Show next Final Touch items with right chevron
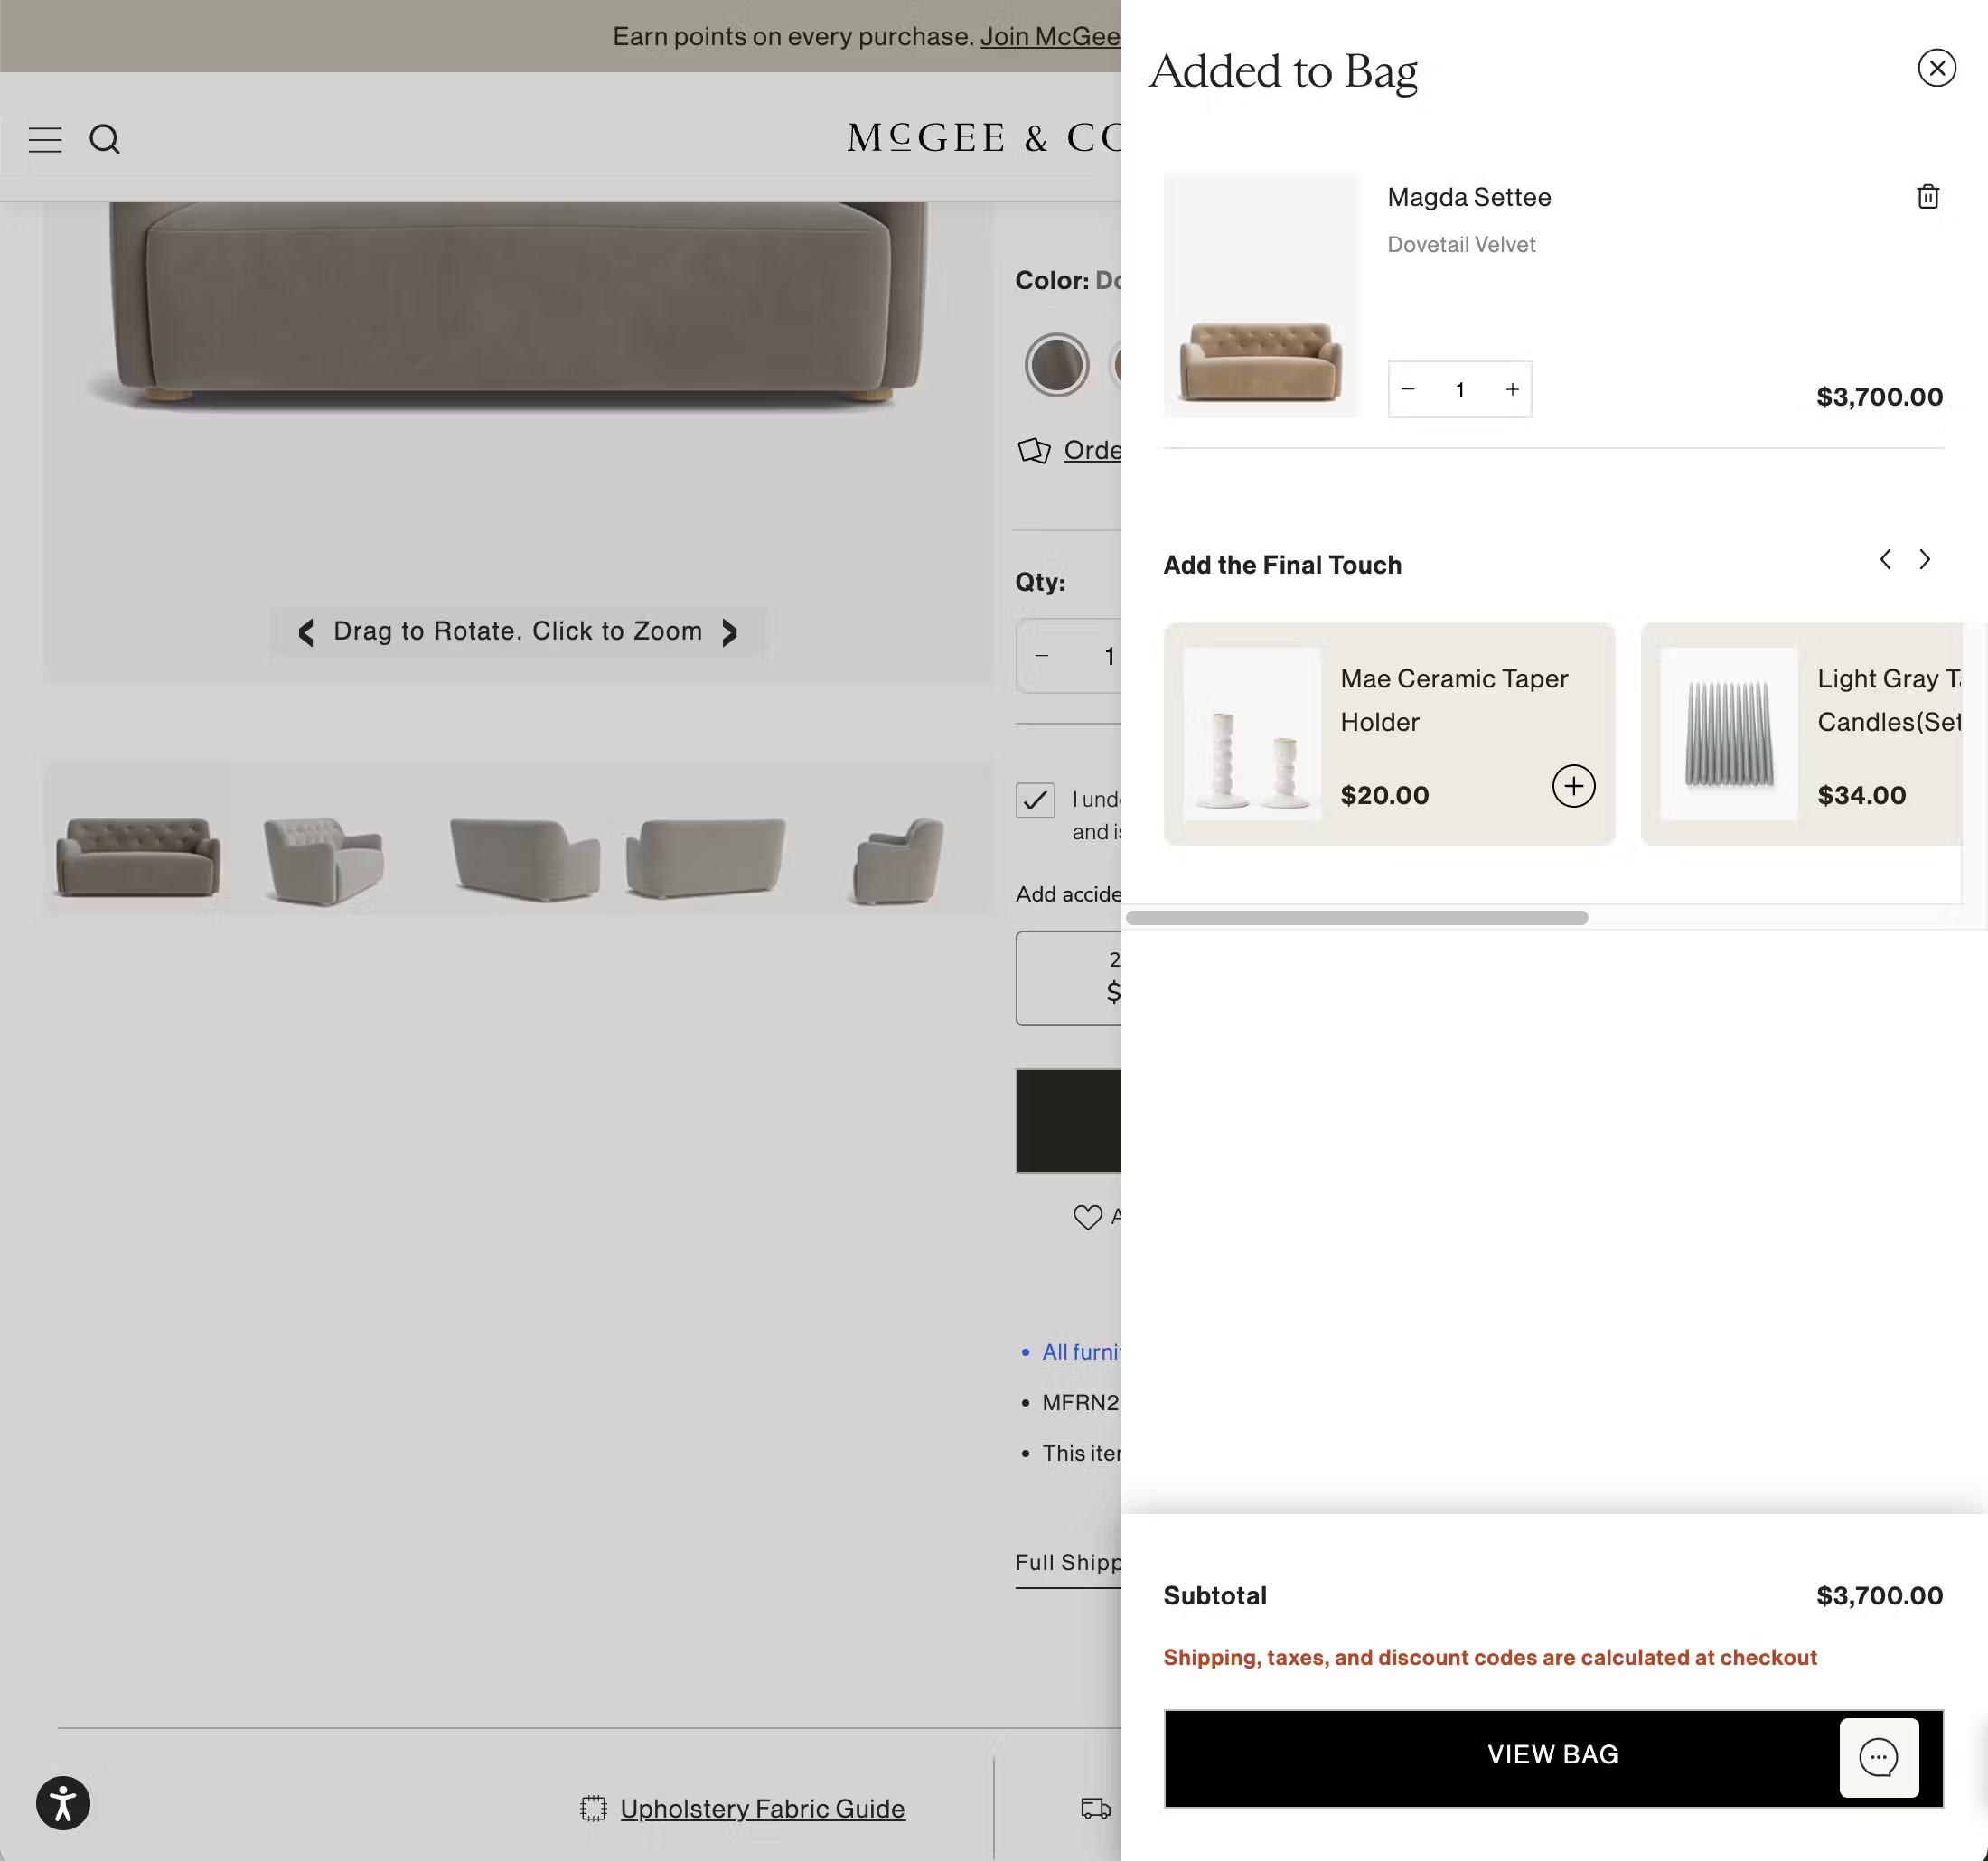 1923,559
